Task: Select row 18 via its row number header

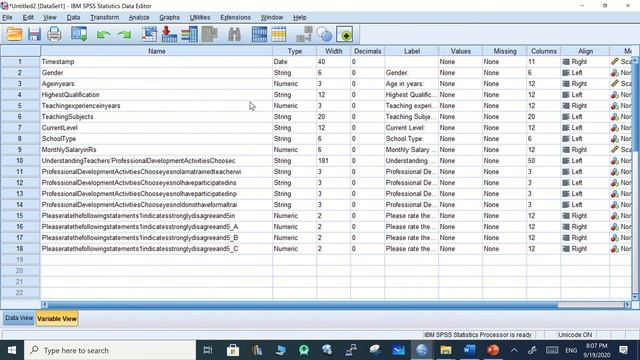Action: coord(20,249)
